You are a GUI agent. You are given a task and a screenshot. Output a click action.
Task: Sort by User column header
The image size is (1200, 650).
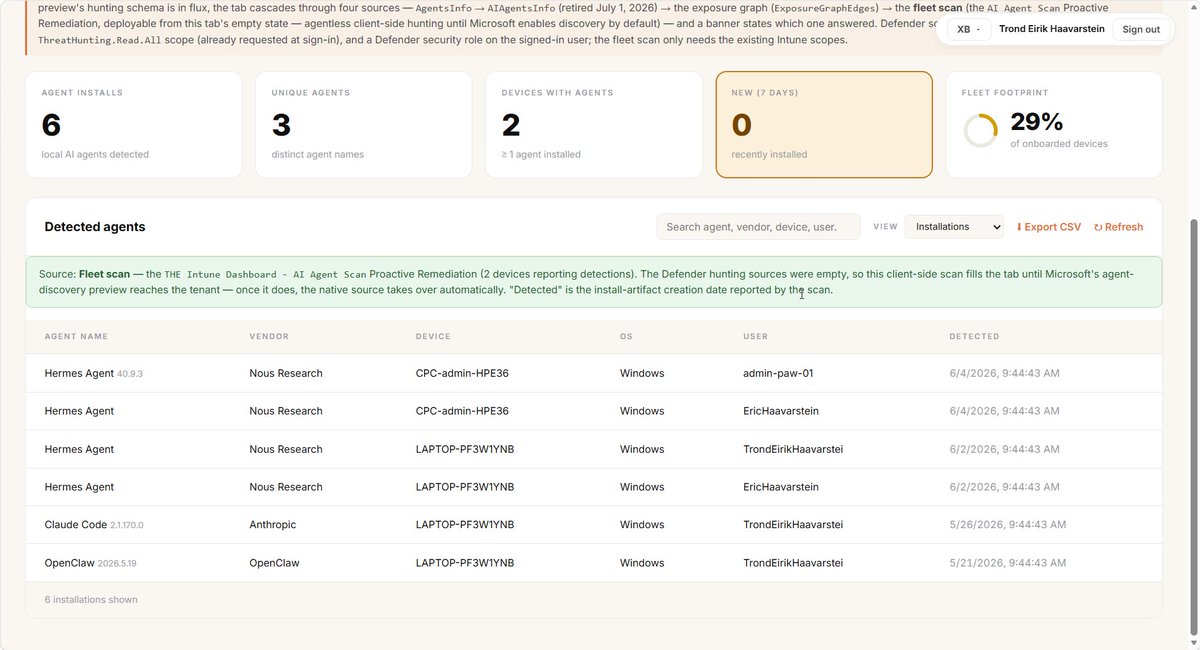point(755,336)
